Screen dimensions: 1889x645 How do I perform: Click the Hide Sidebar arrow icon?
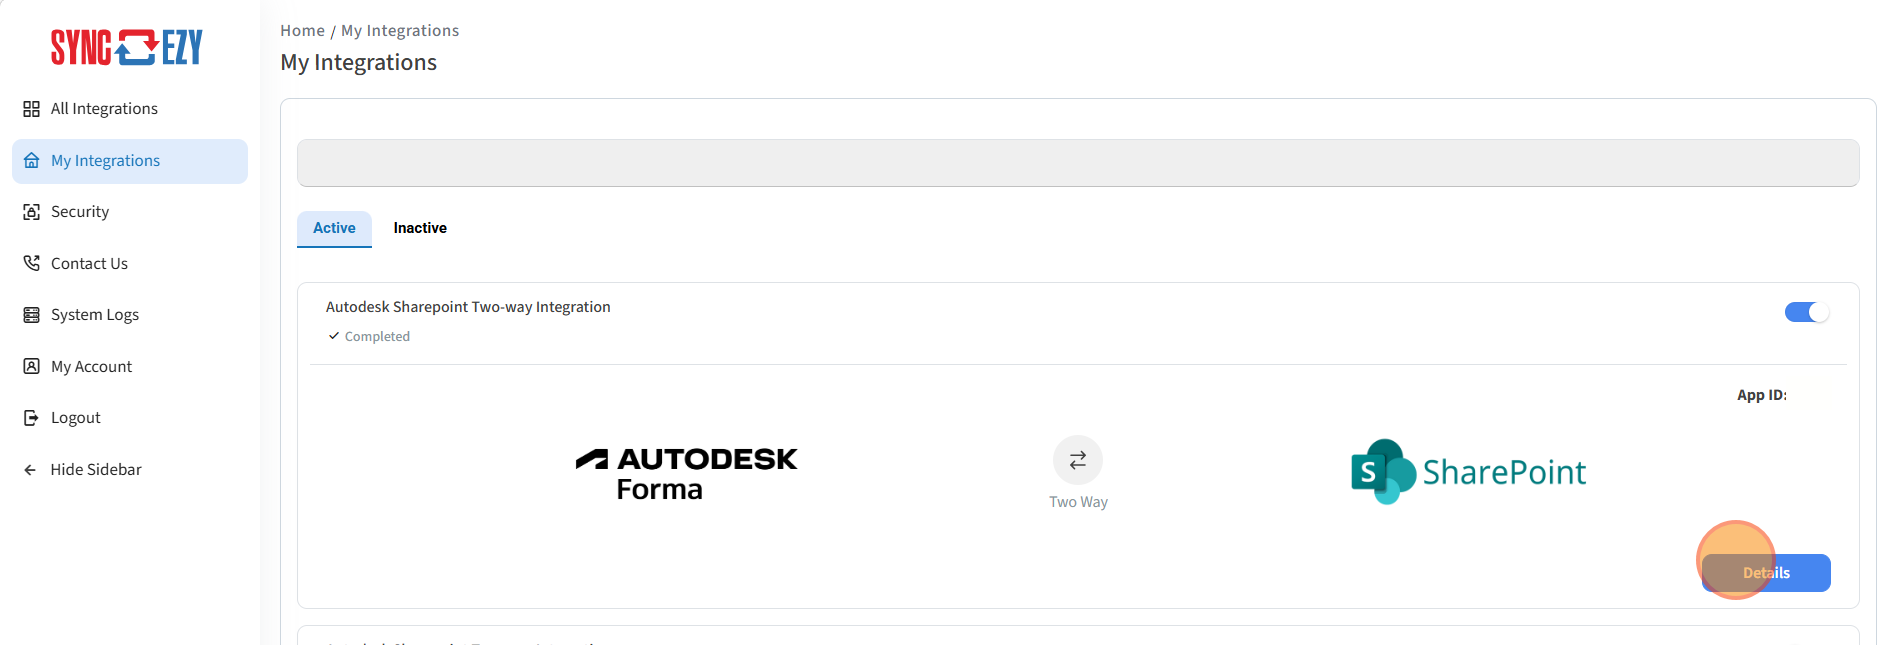31,470
